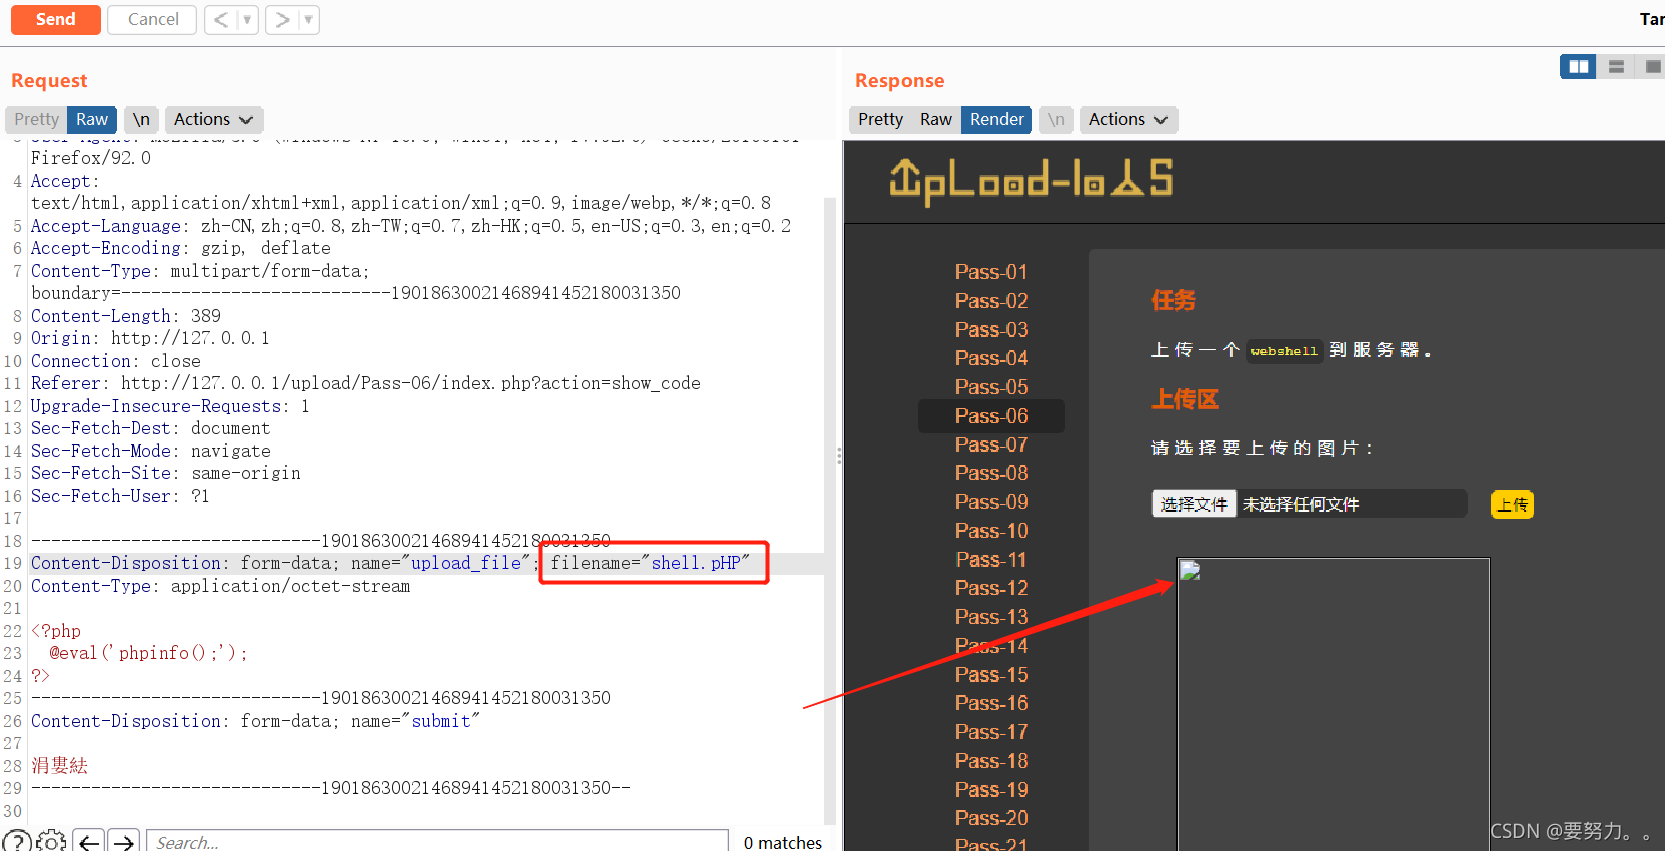Screen dimensions: 1665x851
Task: Click the yellow 上传 upload button
Action: pyautogui.click(x=1512, y=505)
